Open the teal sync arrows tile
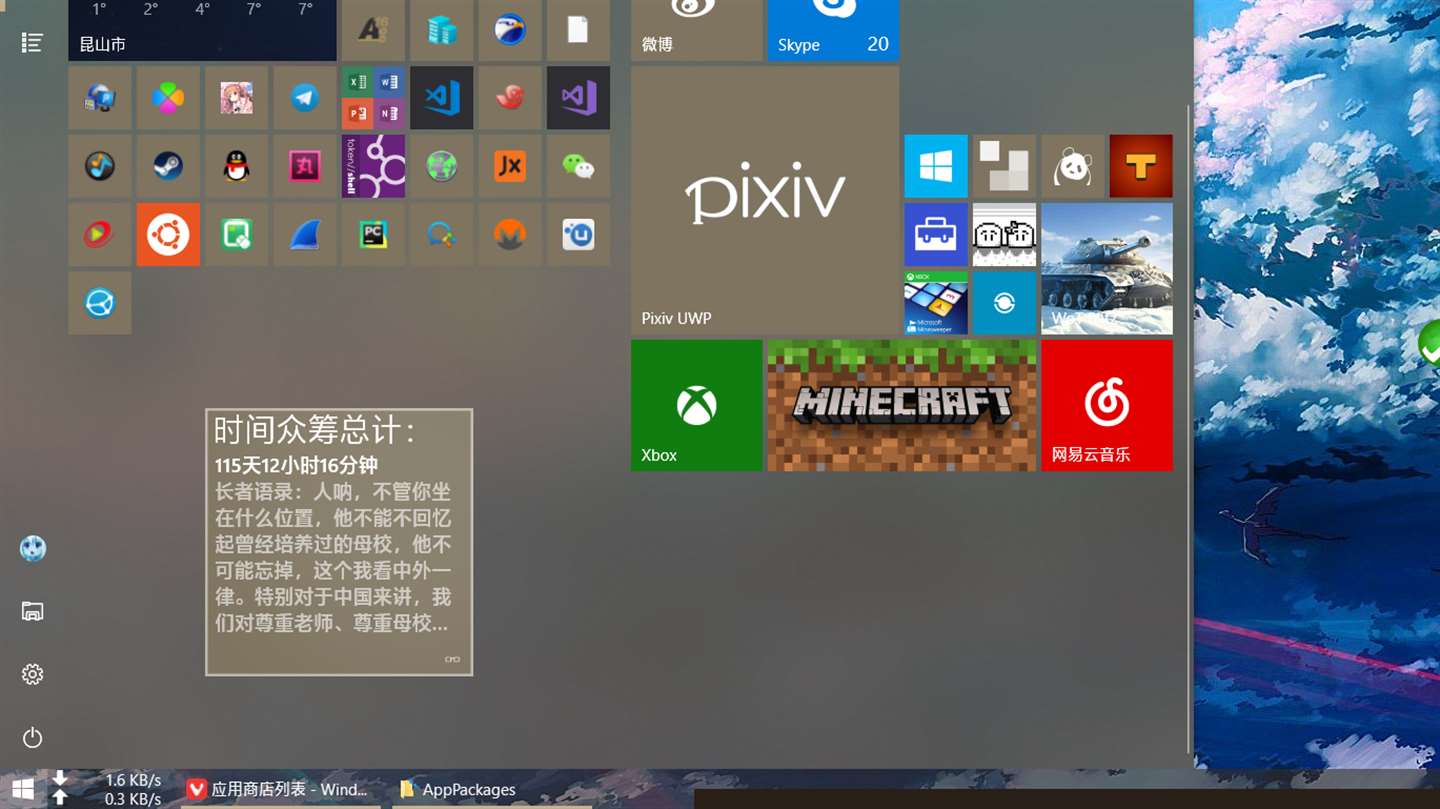 1004,303
